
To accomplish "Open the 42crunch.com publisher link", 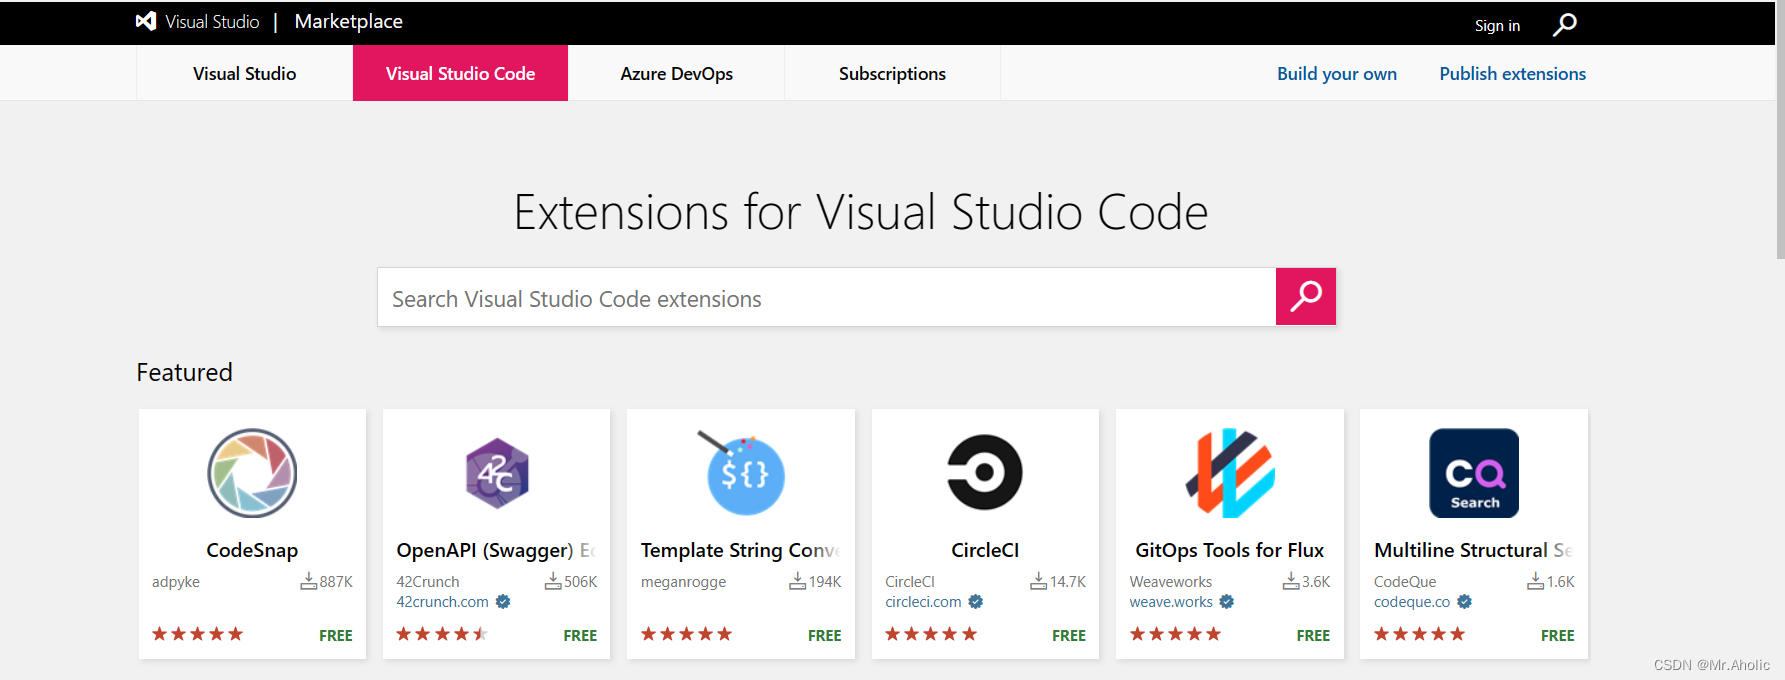I will pos(442,602).
